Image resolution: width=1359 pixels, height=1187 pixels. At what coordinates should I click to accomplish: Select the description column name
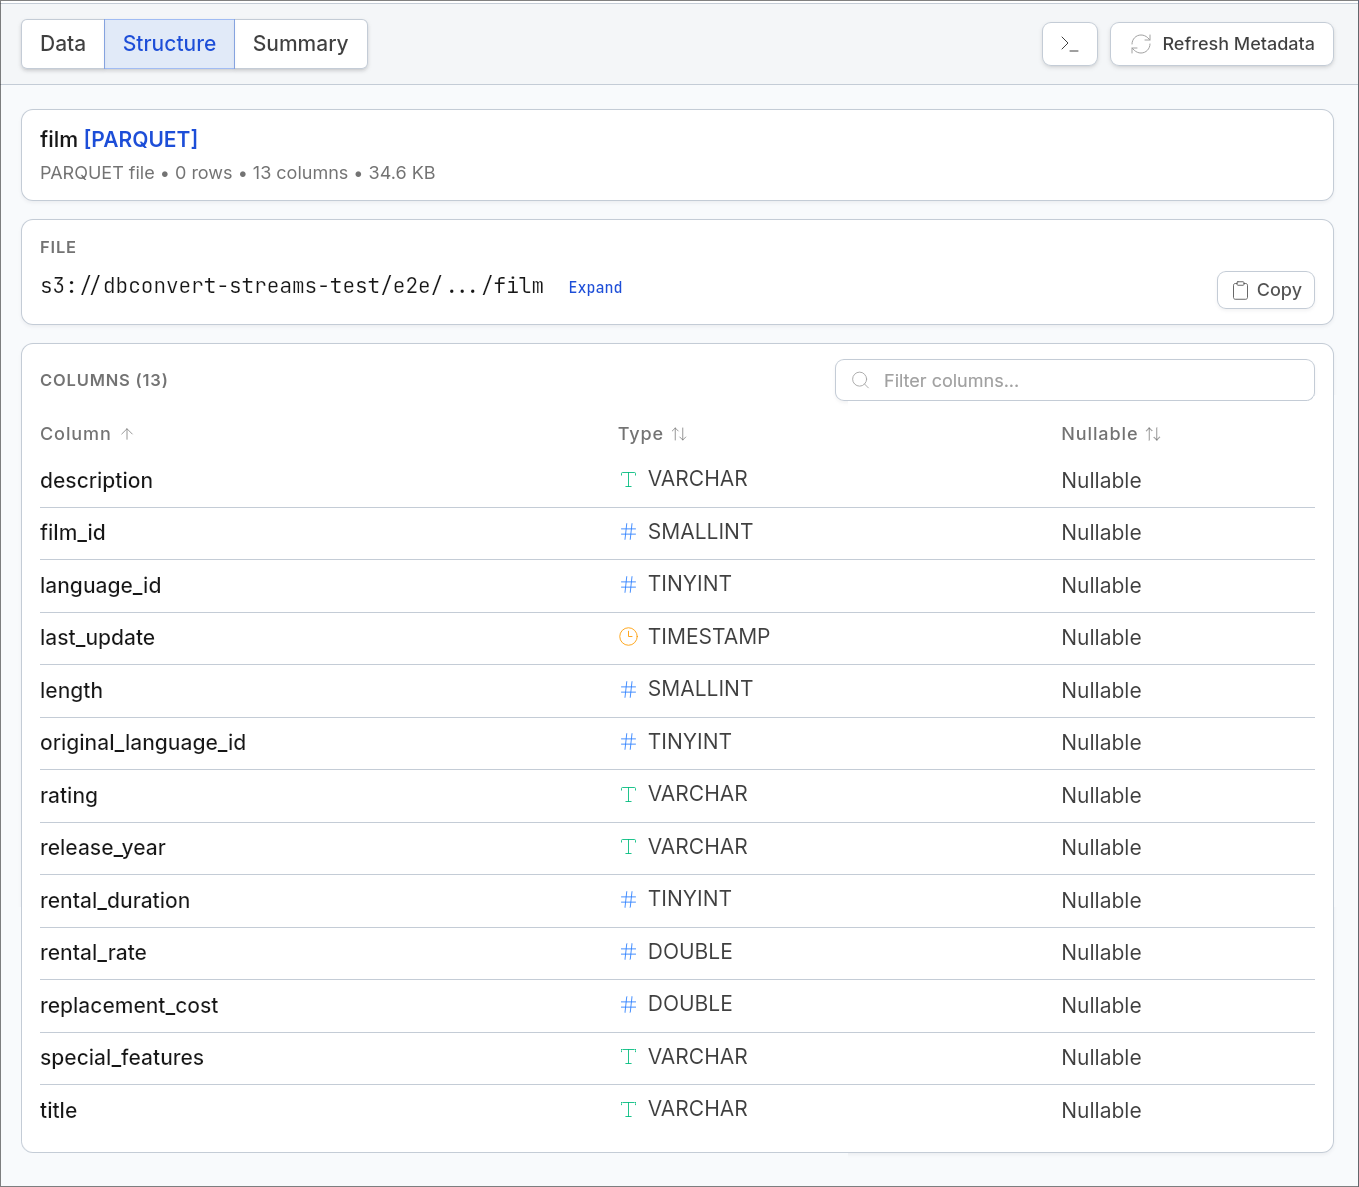pyautogui.click(x=96, y=481)
